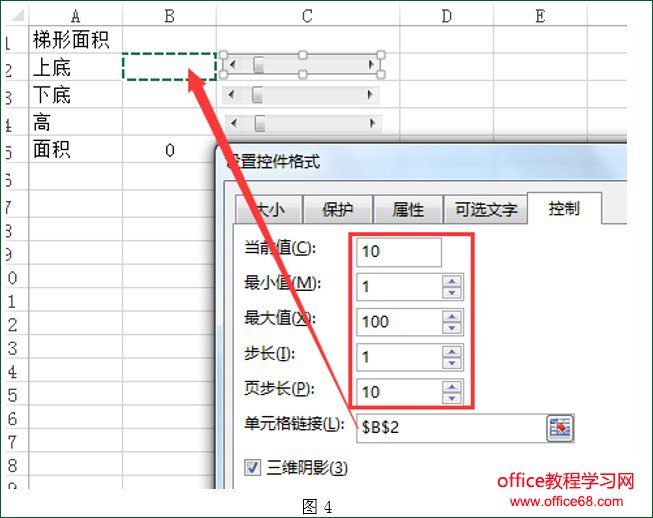Switch to the 可选文字 tab
This screenshot has width=653, height=518.
[486, 209]
